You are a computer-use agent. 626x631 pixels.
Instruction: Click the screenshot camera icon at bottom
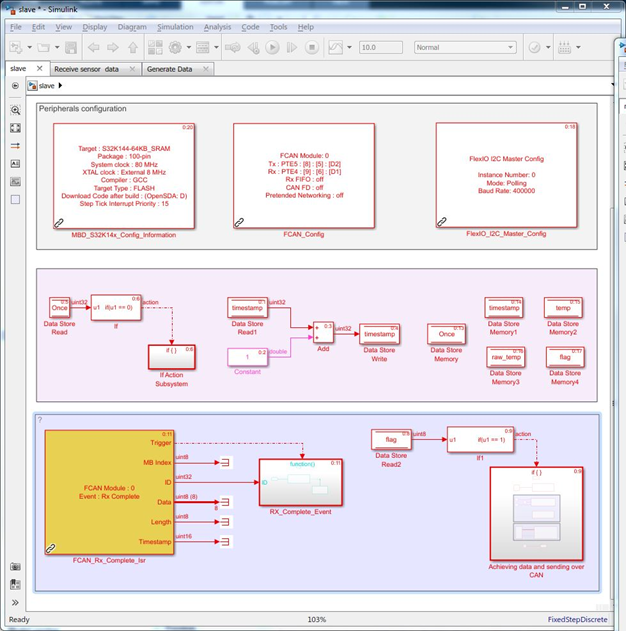[15, 567]
